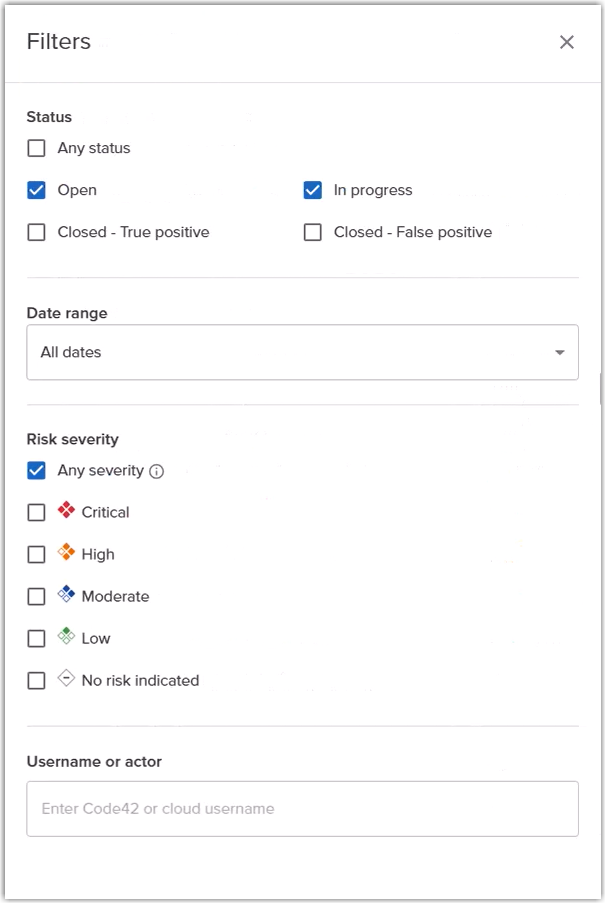The width and height of the screenshot is (606, 904).
Task: Click the Username or actor input field
Action: tap(302, 808)
